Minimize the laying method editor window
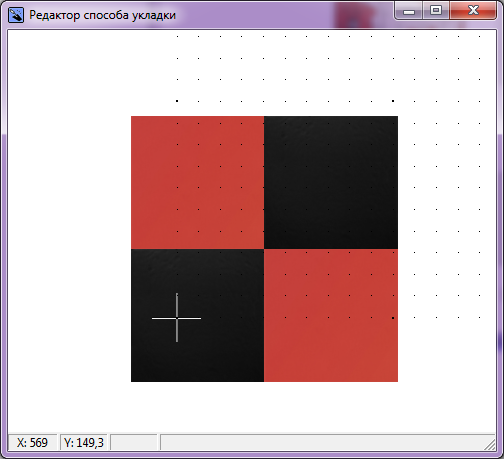The height and width of the screenshot is (459, 504). click(x=409, y=11)
